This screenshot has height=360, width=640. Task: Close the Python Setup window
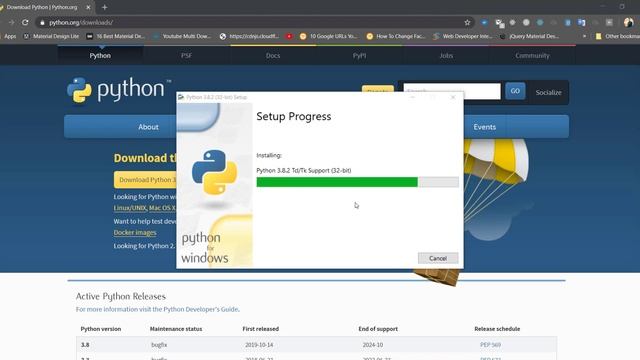click(x=453, y=97)
